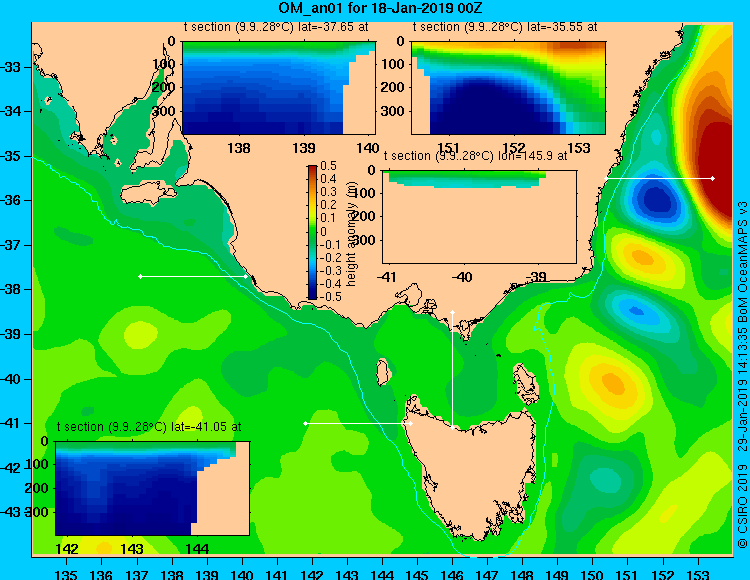750x580 pixels.
Task: Click the color bar's positive 0.5 top label
Action: click(x=329, y=166)
